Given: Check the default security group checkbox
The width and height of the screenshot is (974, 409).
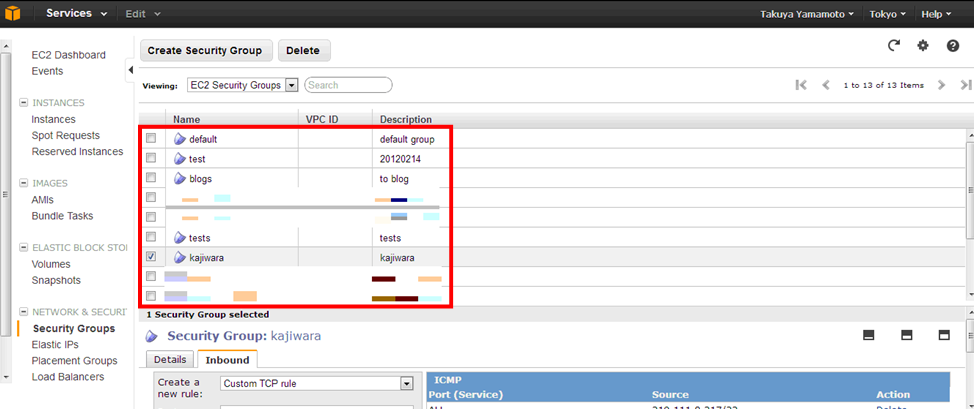Looking at the screenshot, I should click(x=151, y=139).
